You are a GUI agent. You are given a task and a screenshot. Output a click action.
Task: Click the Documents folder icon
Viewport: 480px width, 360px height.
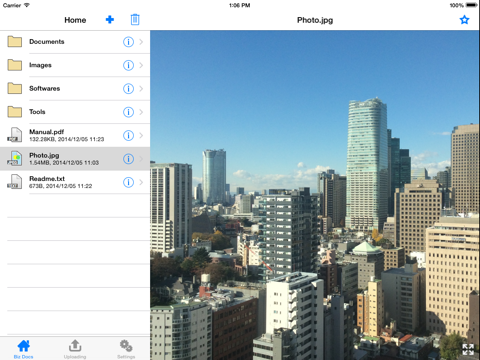coord(15,42)
